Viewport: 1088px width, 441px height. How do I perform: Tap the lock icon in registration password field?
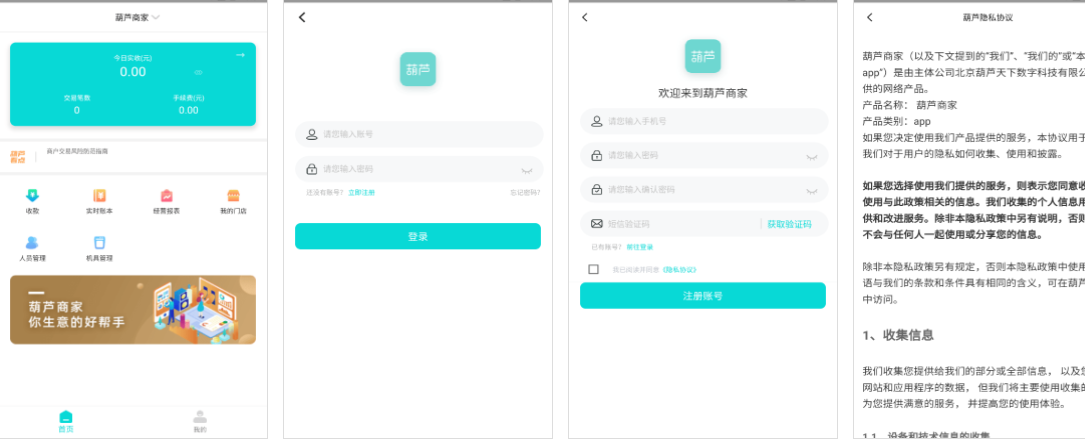point(597,155)
